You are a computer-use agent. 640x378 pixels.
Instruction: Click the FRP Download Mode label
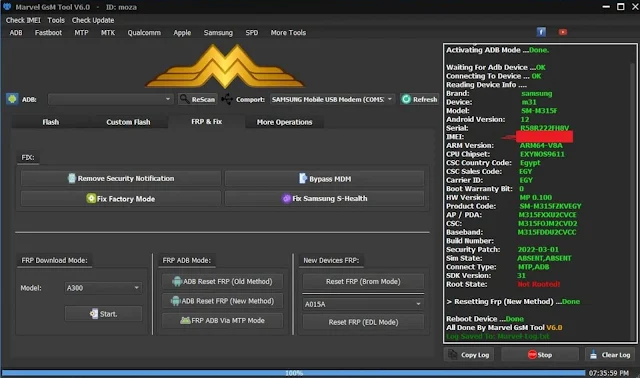(54, 260)
